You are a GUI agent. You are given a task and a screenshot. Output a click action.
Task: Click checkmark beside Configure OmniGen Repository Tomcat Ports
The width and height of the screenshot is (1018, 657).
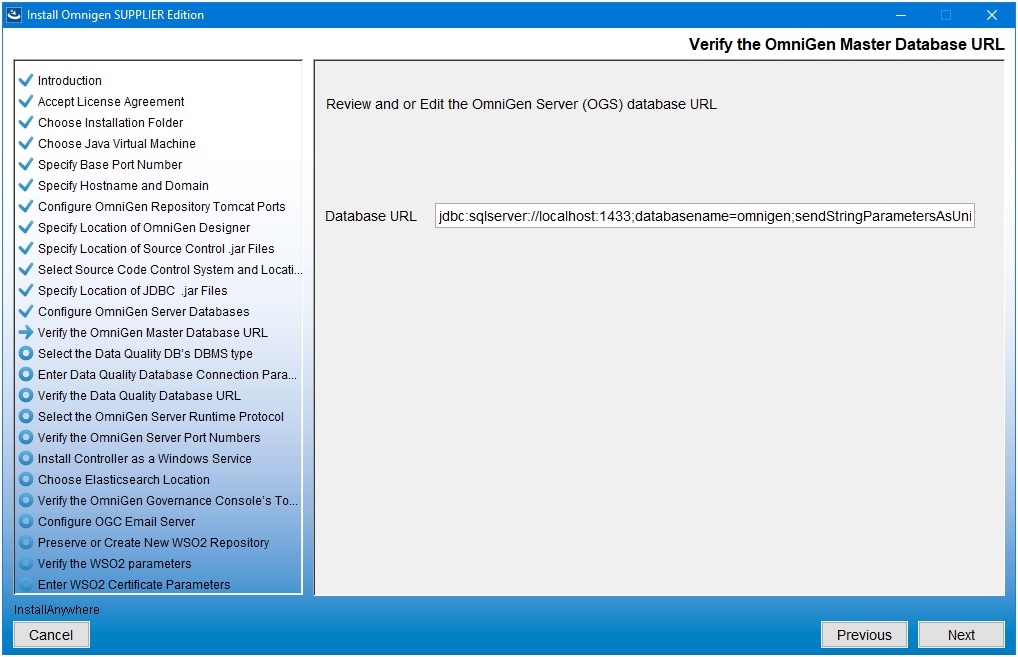pyautogui.click(x=26, y=206)
